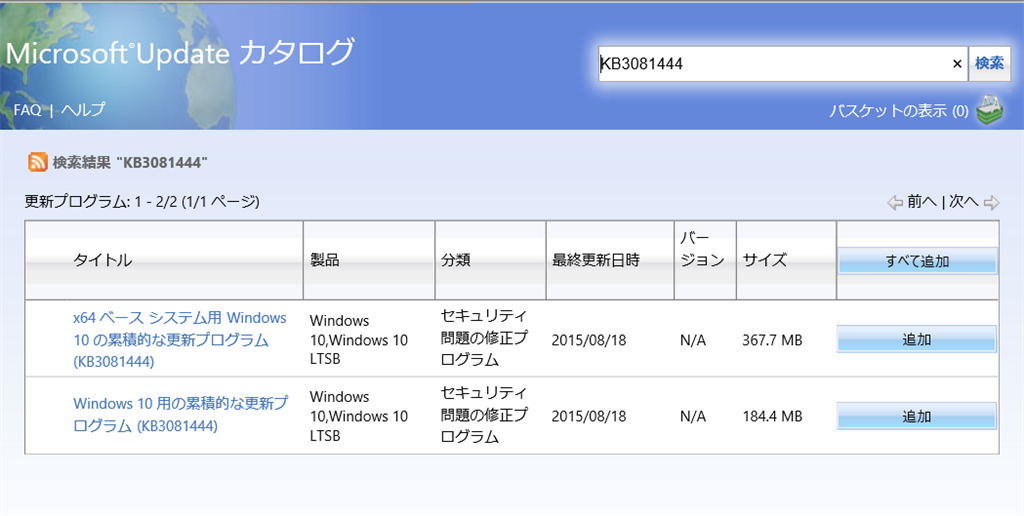The height and width of the screenshot is (516, 1024).
Task: Sort by バージョン column header
Action: pos(702,249)
